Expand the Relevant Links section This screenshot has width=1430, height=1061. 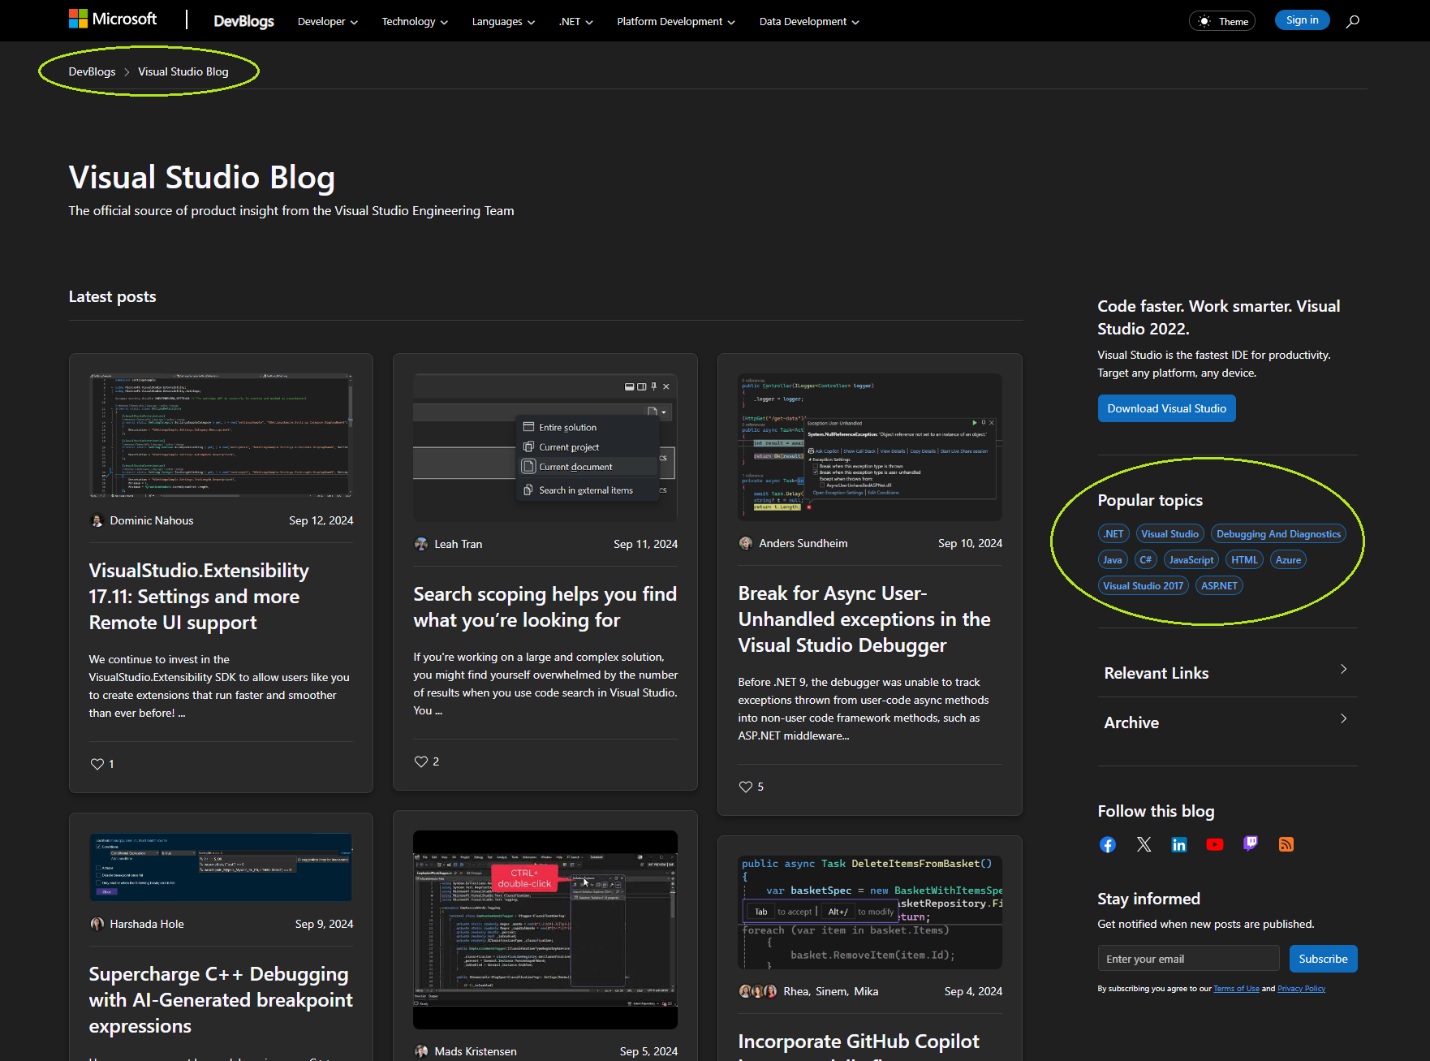tap(1227, 672)
